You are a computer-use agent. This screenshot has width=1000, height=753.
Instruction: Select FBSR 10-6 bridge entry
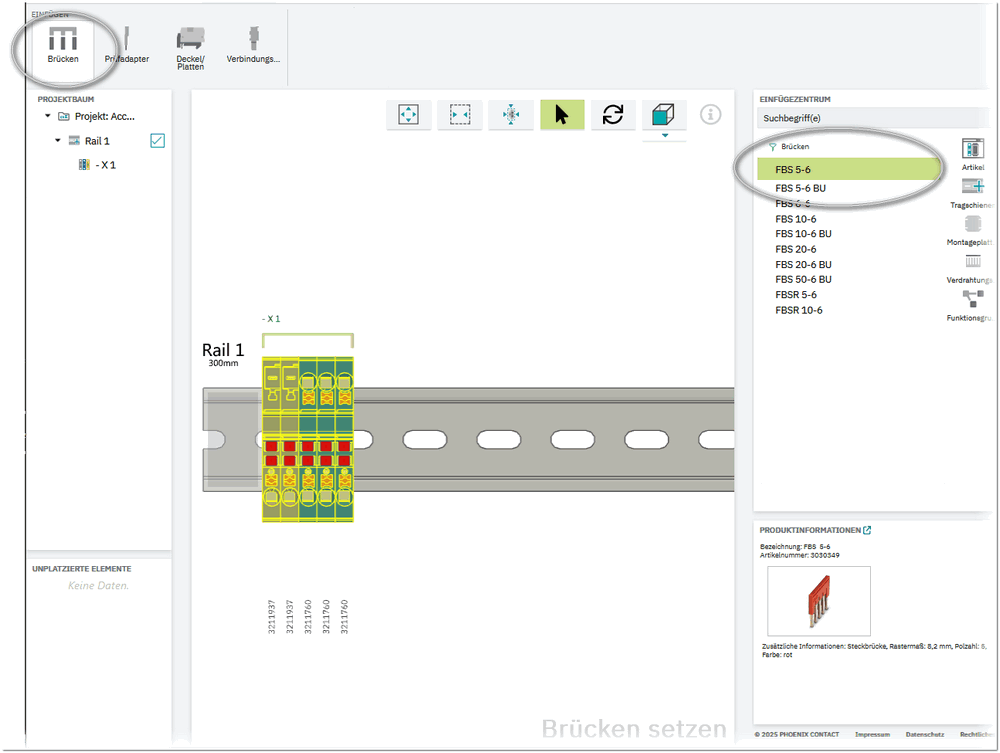coord(798,310)
